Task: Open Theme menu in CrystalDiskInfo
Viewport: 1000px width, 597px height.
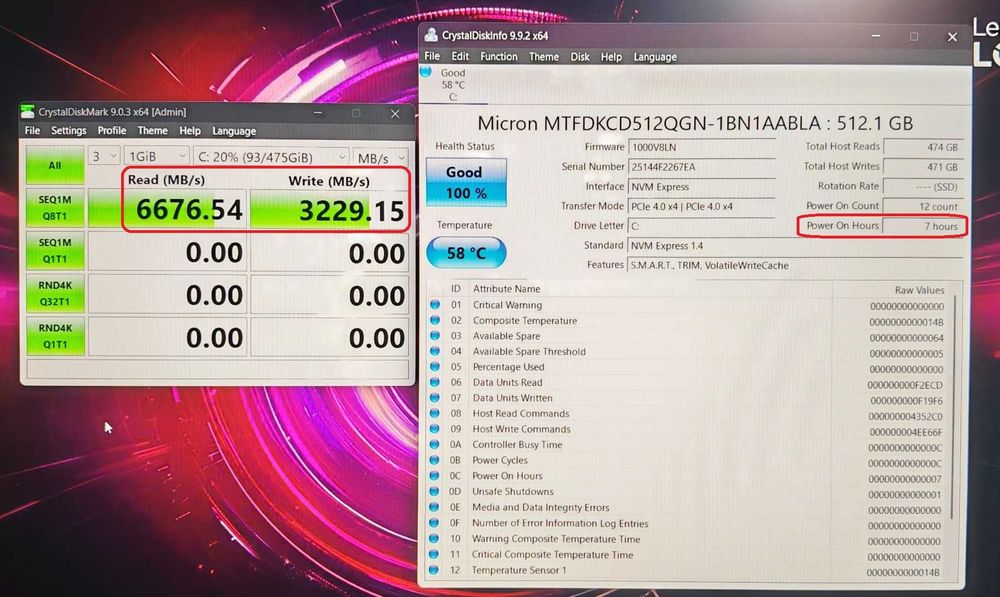Action: (543, 57)
